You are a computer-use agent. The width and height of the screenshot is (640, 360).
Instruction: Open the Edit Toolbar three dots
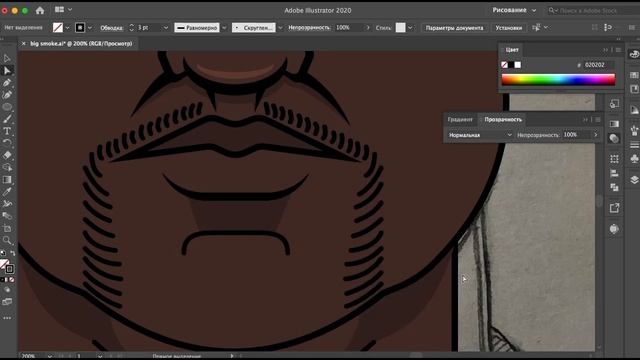coord(7,318)
